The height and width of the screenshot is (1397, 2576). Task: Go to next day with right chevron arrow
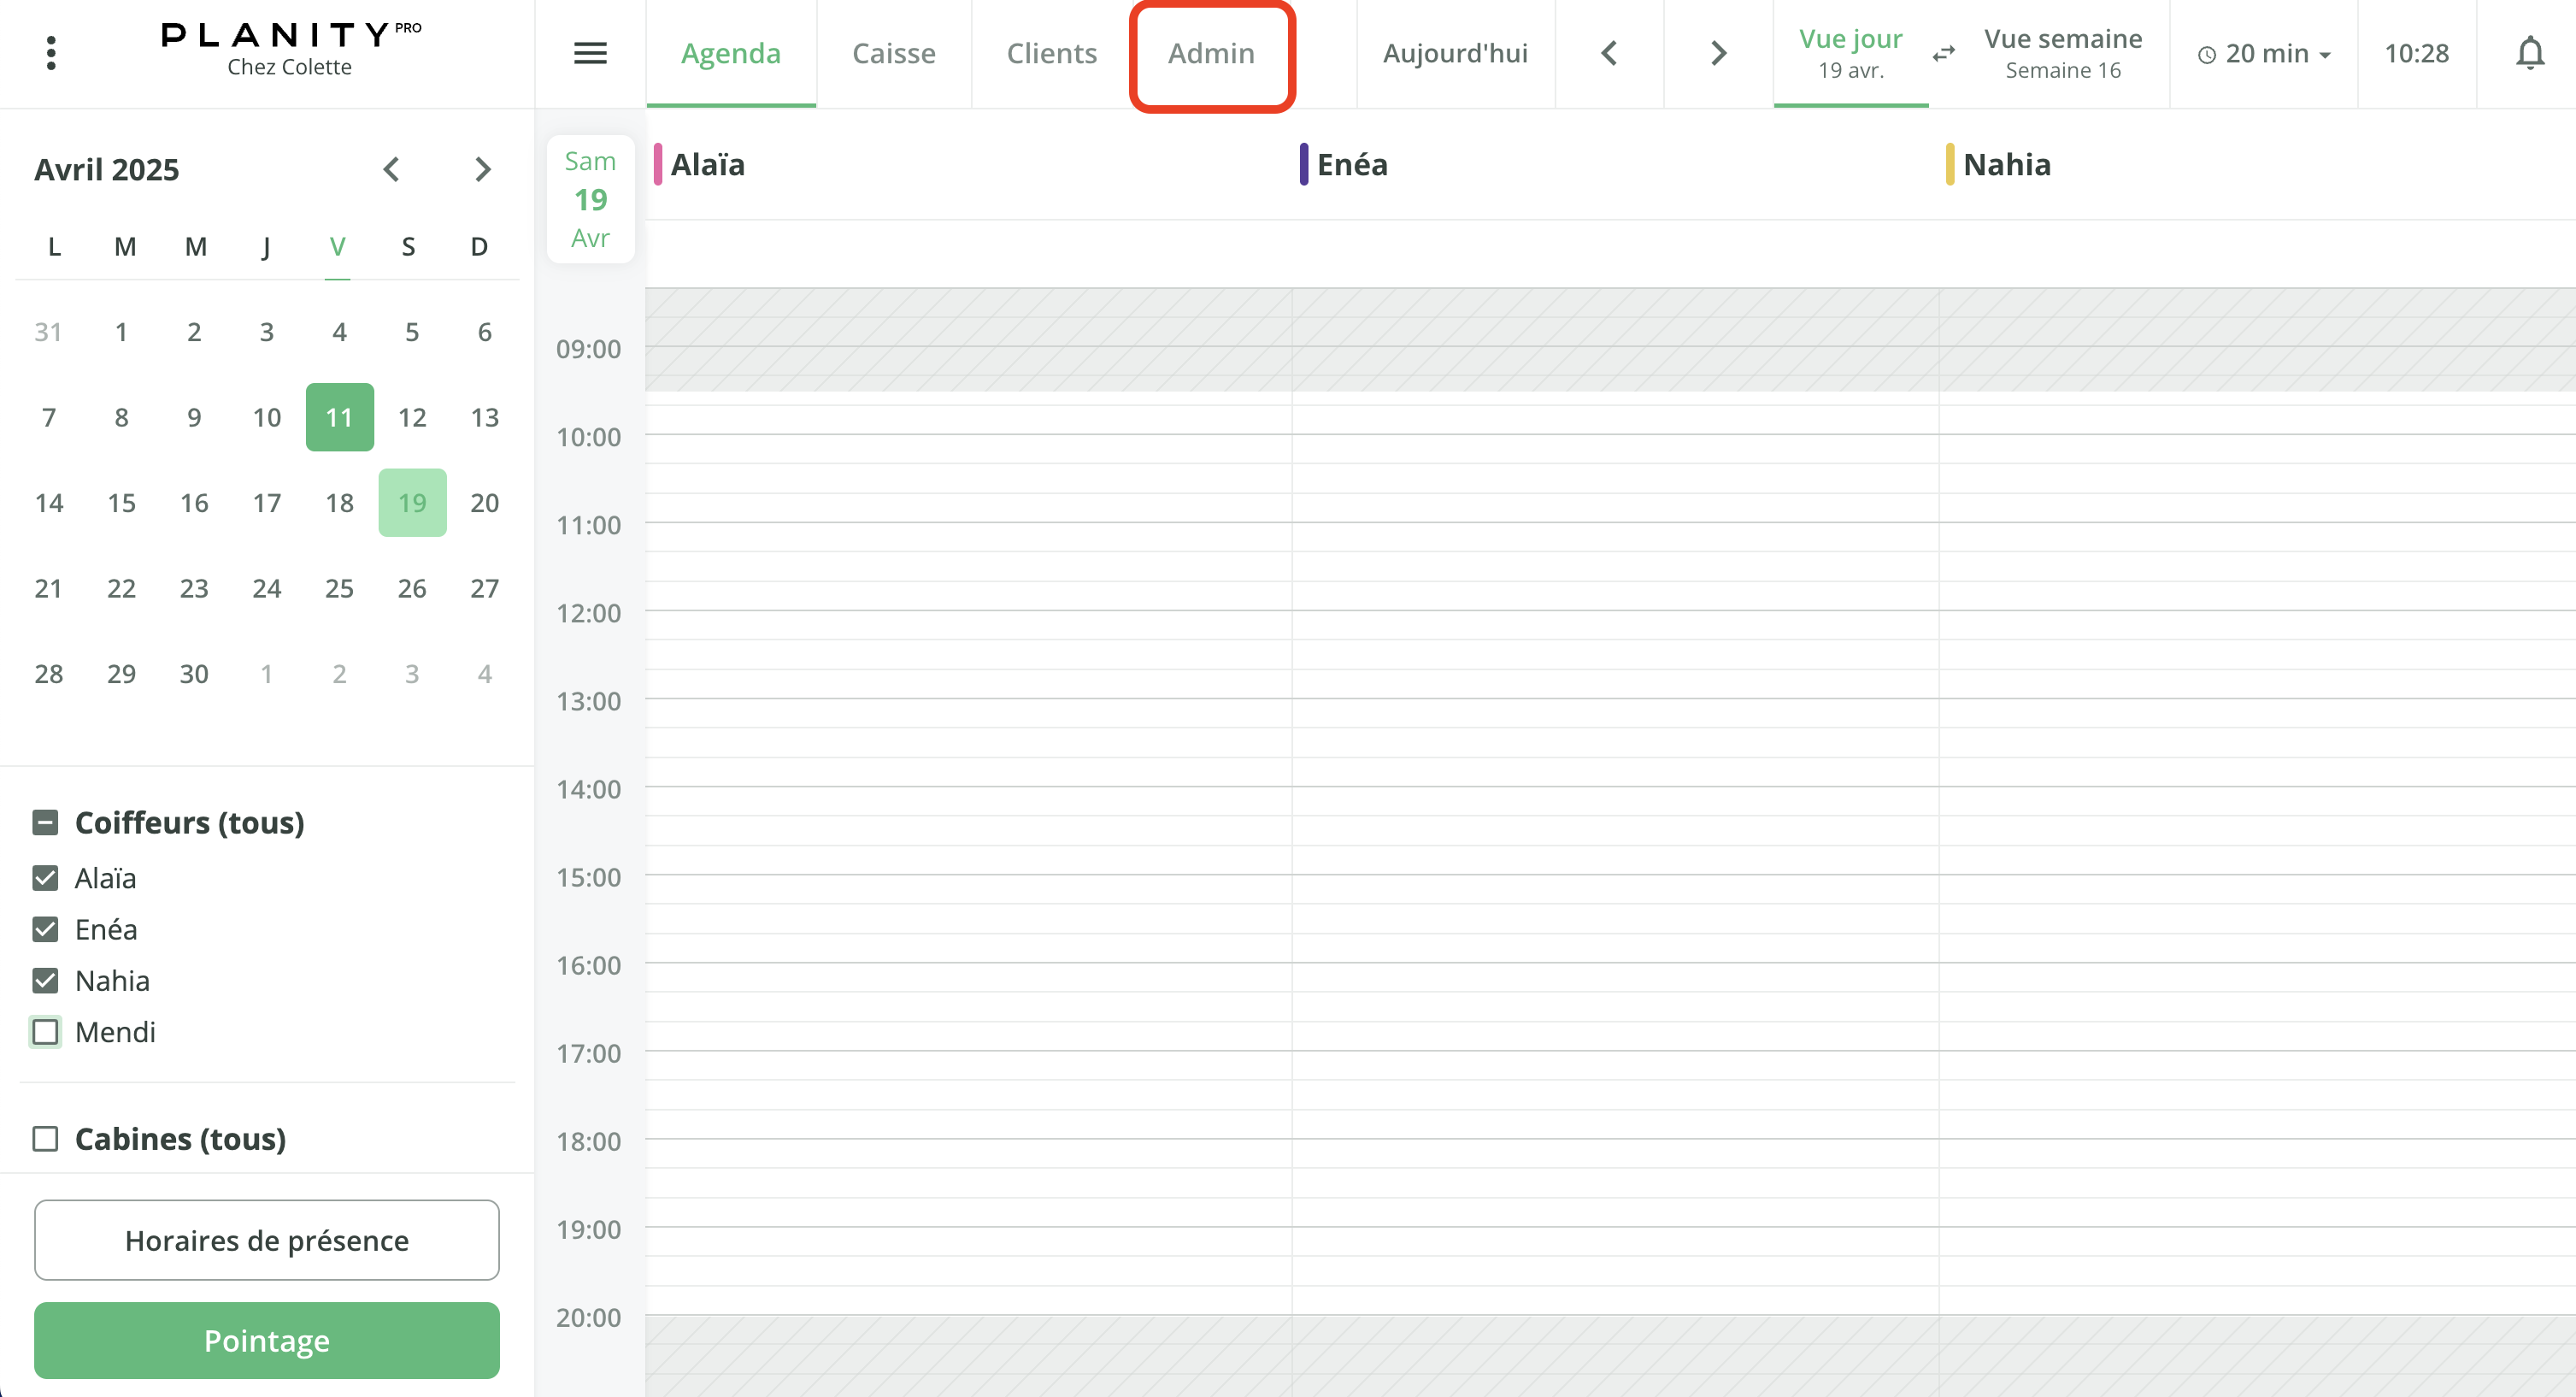[1716, 53]
